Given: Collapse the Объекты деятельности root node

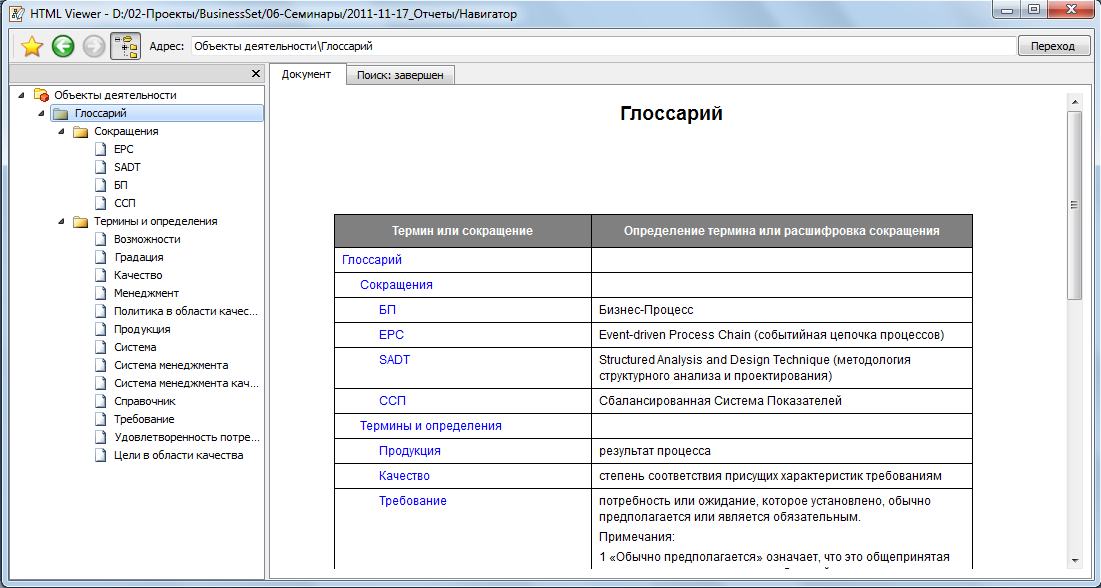Looking at the screenshot, I should click(x=22, y=95).
